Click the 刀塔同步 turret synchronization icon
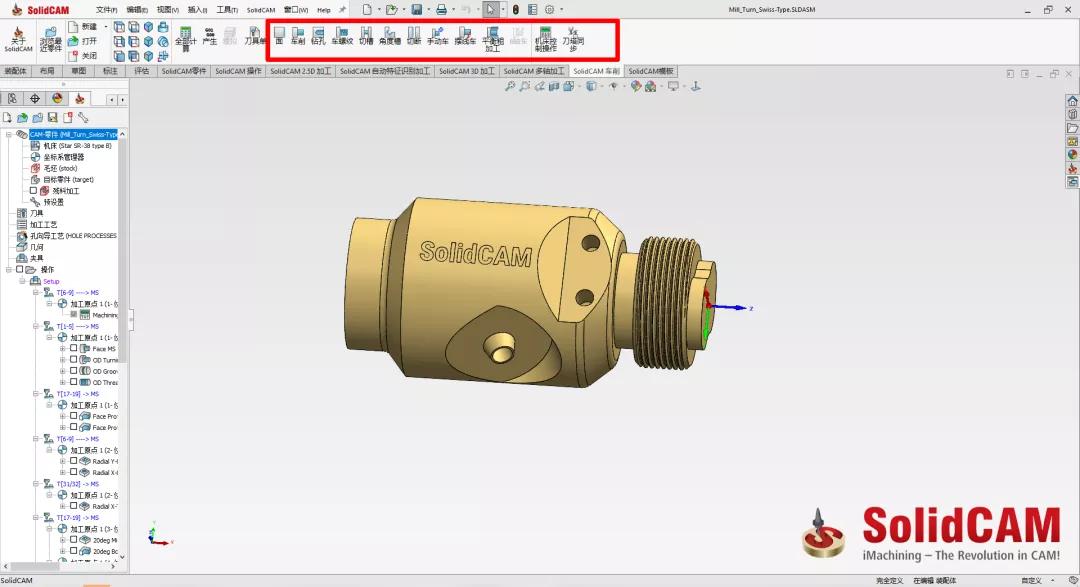The width and height of the screenshot is (1080, 587). [x=573, y=39]
